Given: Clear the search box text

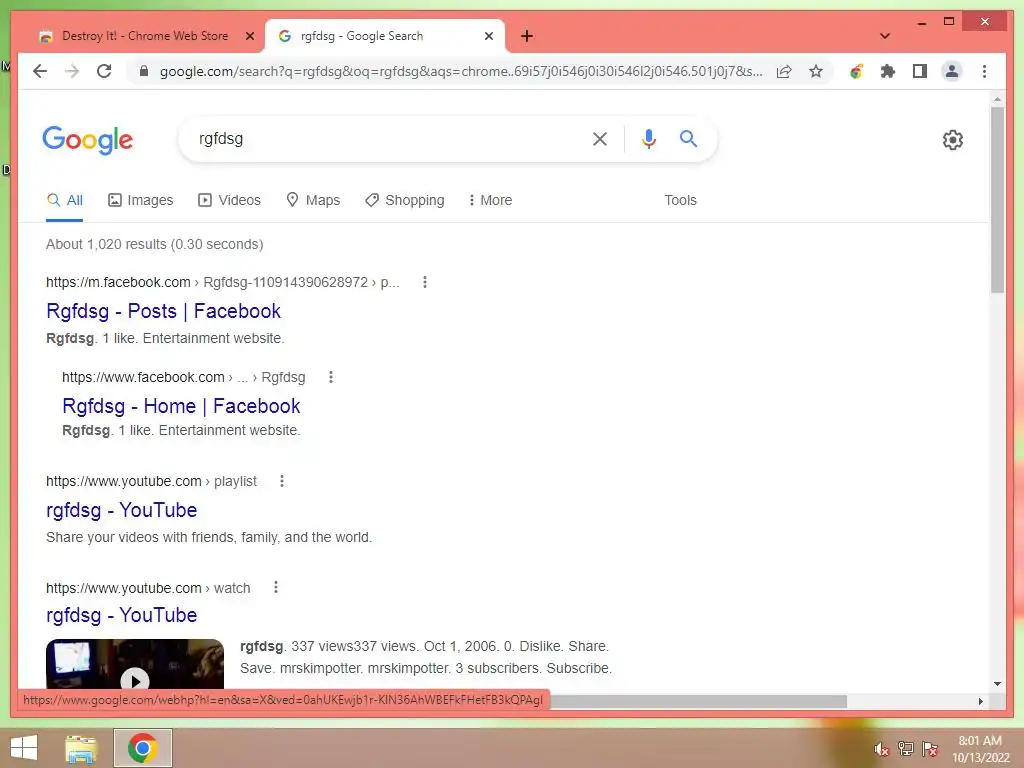Looking at the screenshot, I should pyautogui.click(x=600, y=138).
